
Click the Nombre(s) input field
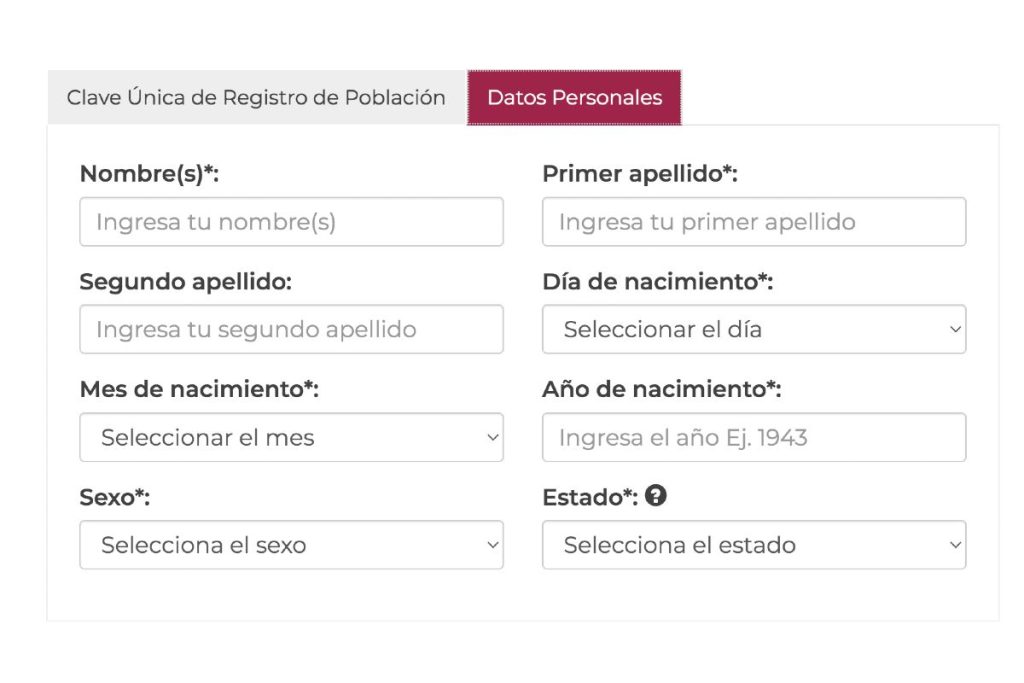(x=290, y=221)
